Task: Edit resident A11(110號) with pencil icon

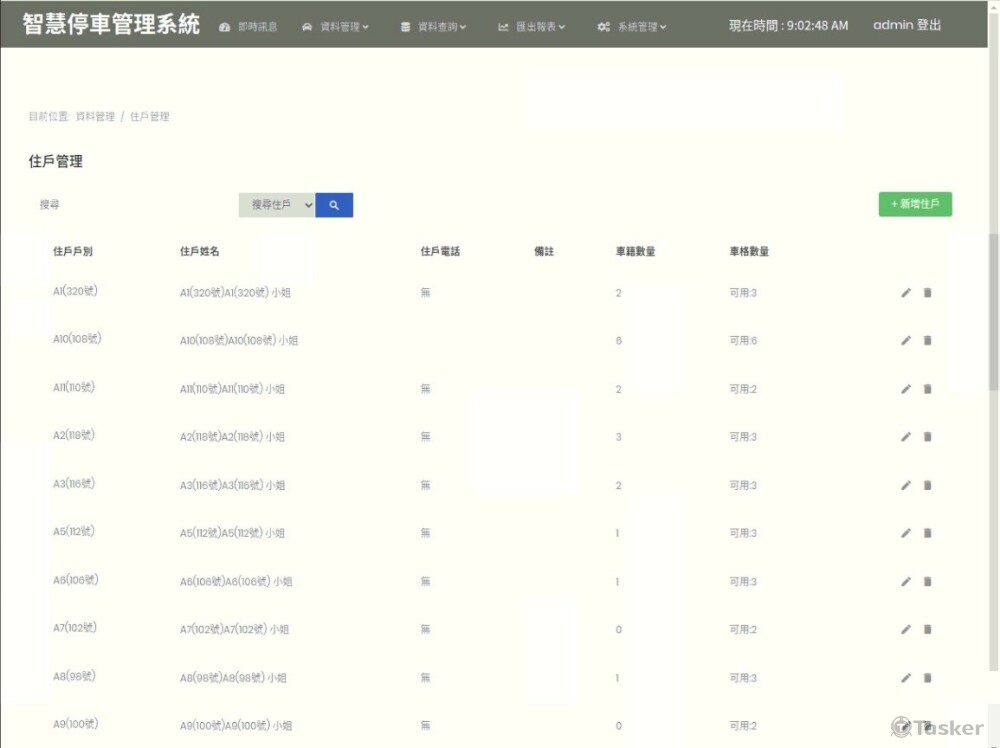Action: point(906,389)
